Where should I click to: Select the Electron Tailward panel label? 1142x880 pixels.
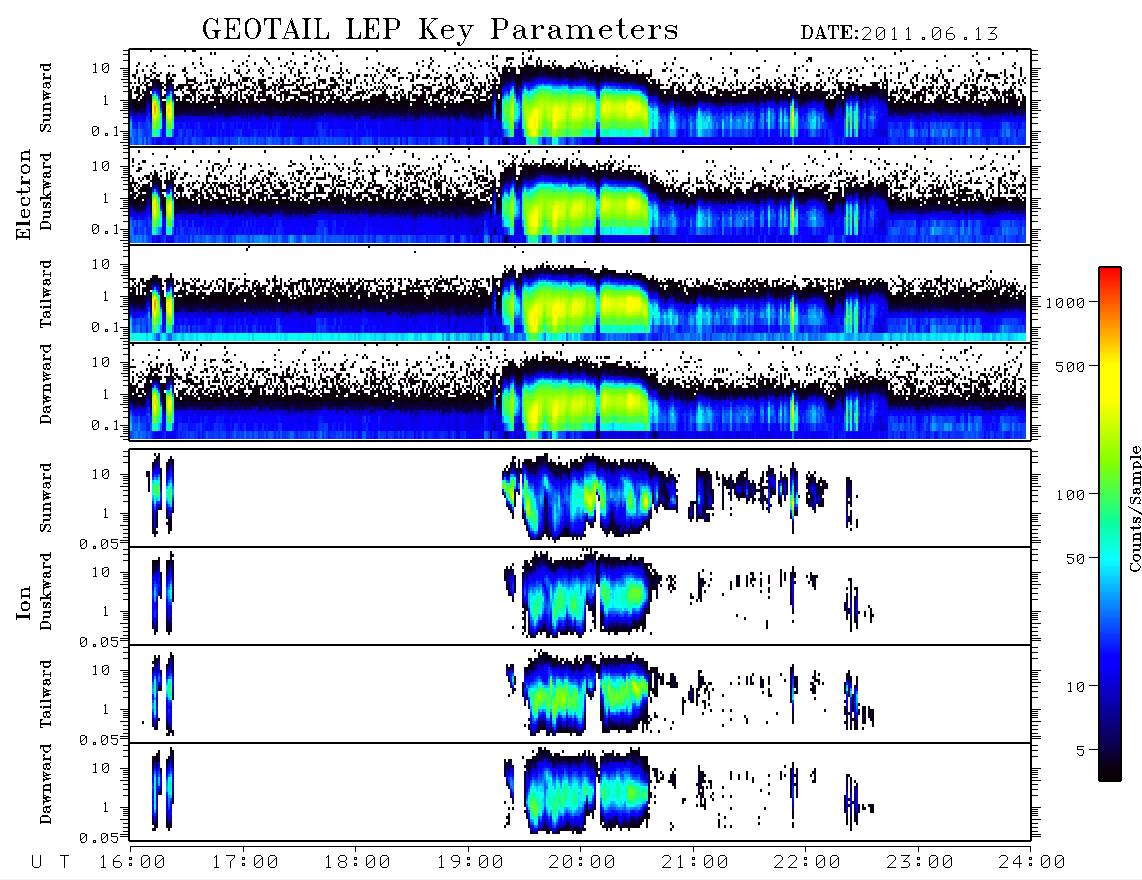(46, 294)
